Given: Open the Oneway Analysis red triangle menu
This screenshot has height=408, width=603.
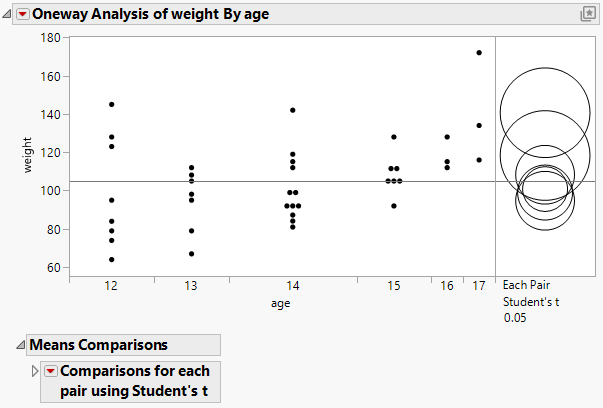Looking at the screenshot, I should point(23,14).
